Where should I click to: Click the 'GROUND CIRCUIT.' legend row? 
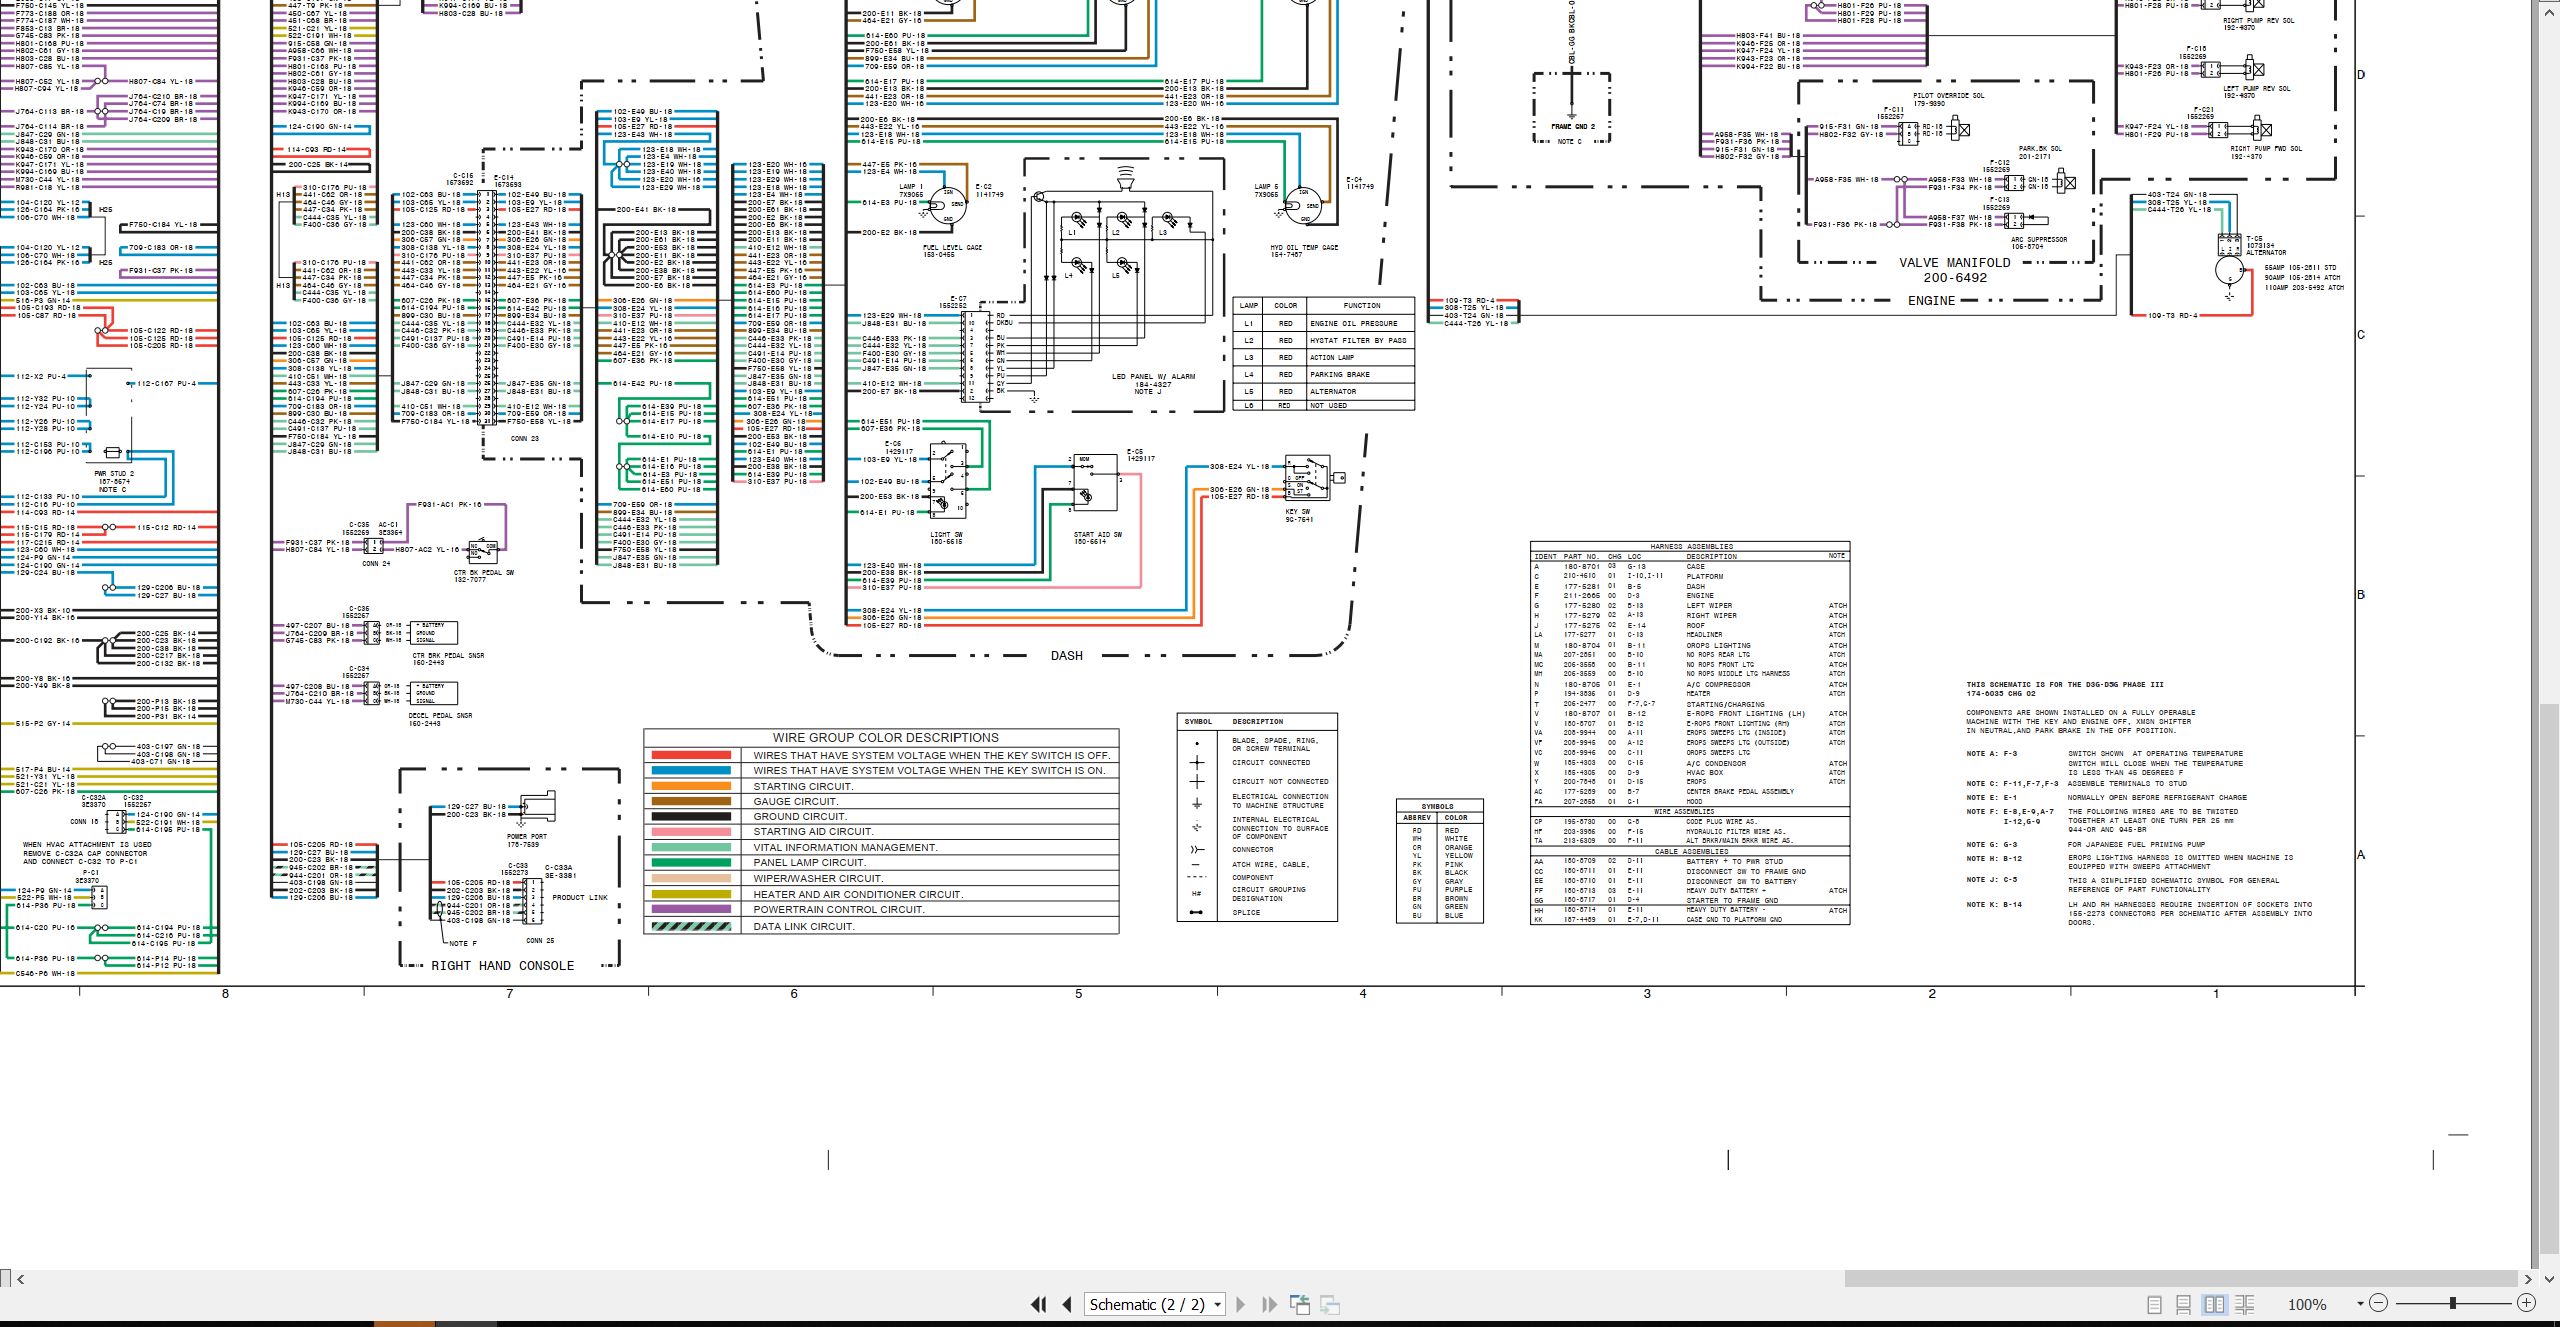pyautogui.click(x=881, y=817)
